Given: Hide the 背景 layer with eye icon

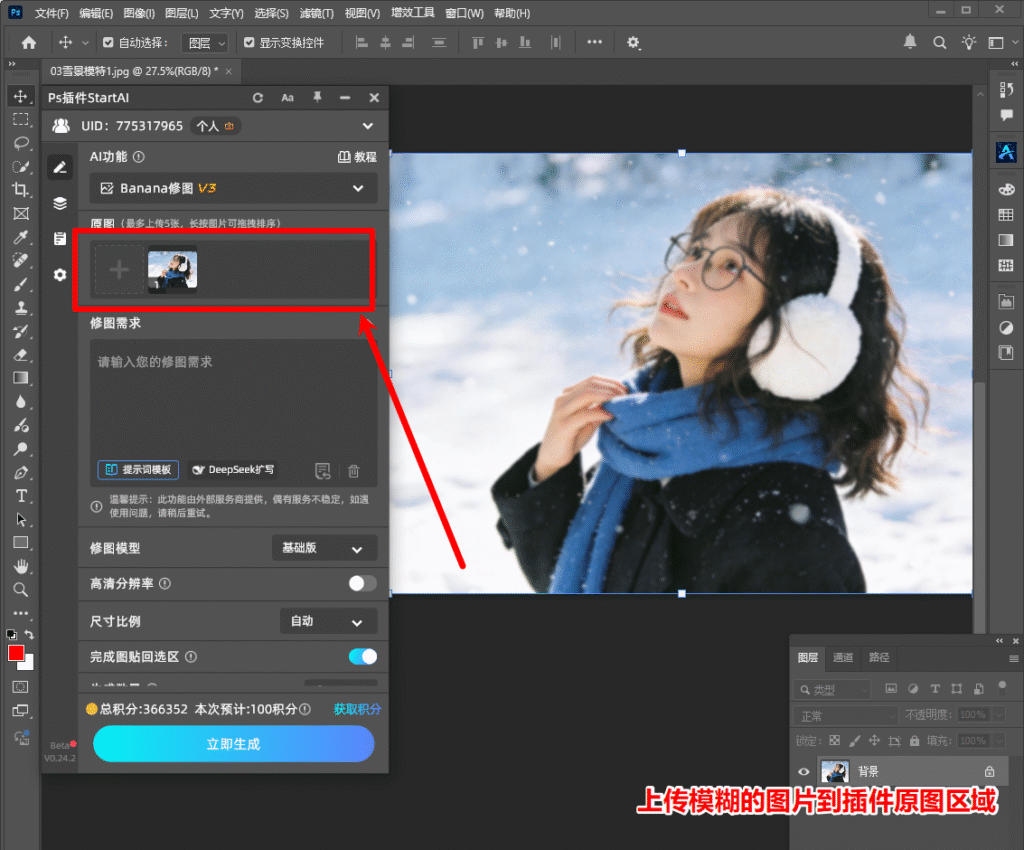Looking at the screenshot, I should coord(804,772).
